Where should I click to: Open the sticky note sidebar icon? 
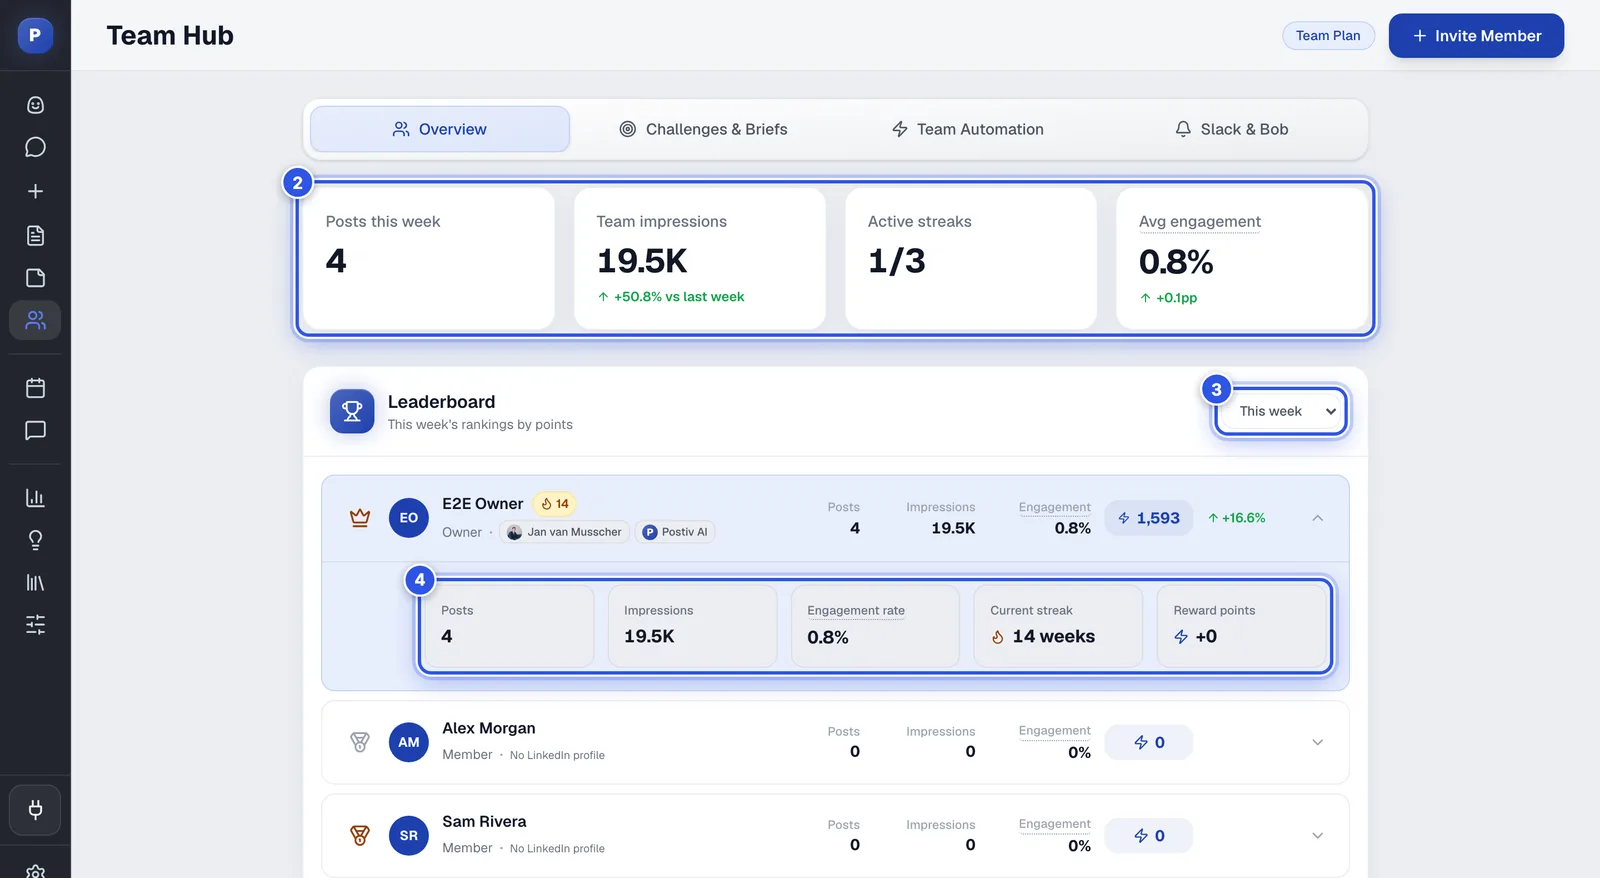[35, 278]
